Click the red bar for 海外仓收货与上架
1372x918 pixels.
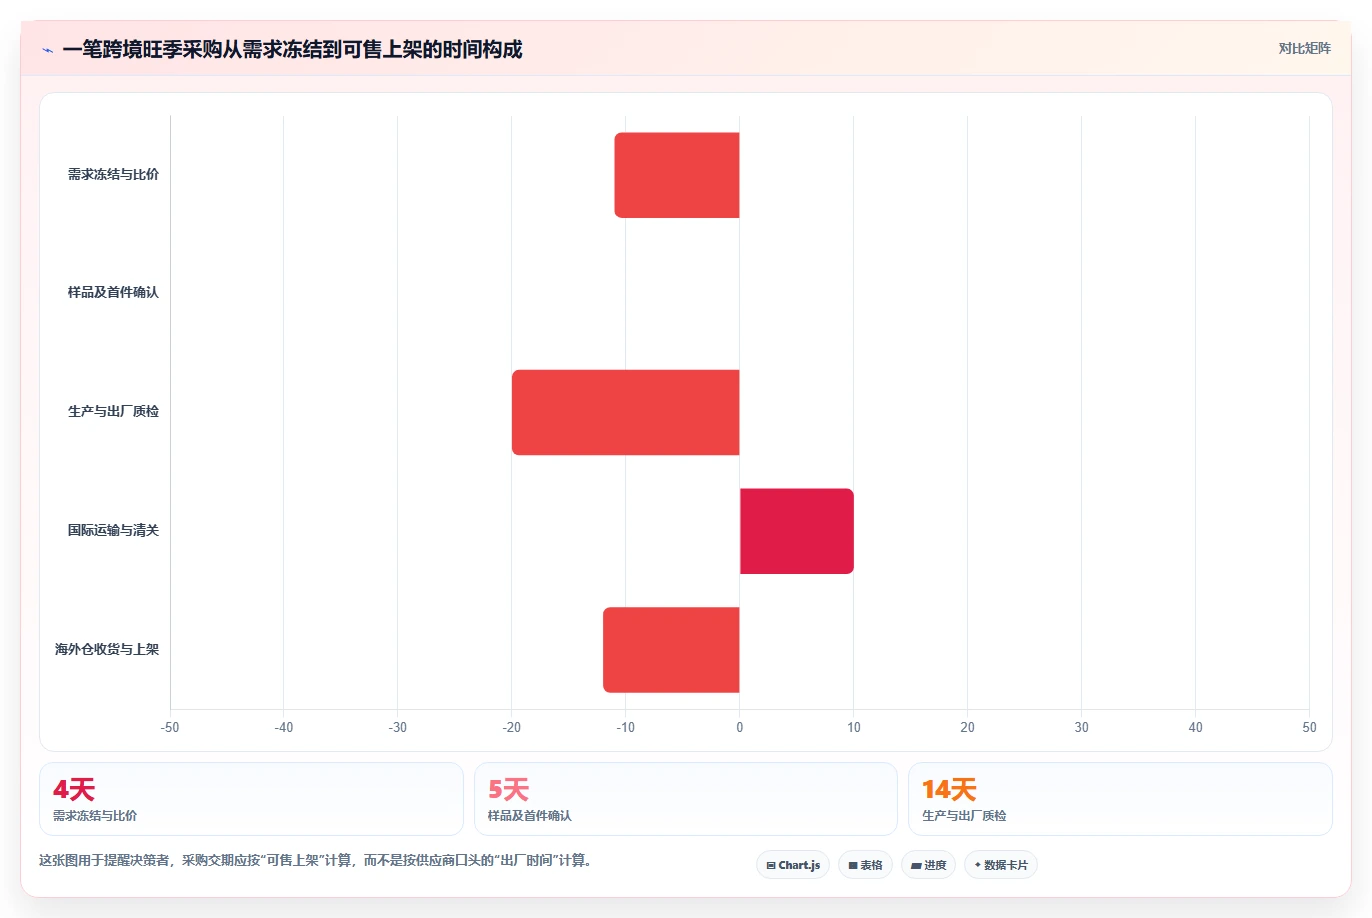click(671, 650)
